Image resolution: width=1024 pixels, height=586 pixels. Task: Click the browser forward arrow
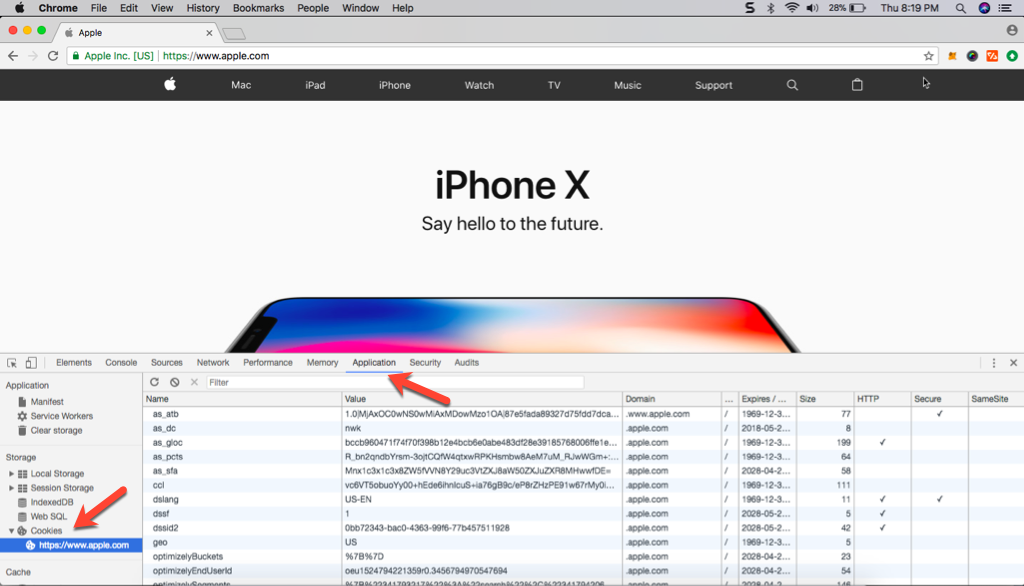tap(33, 56)
